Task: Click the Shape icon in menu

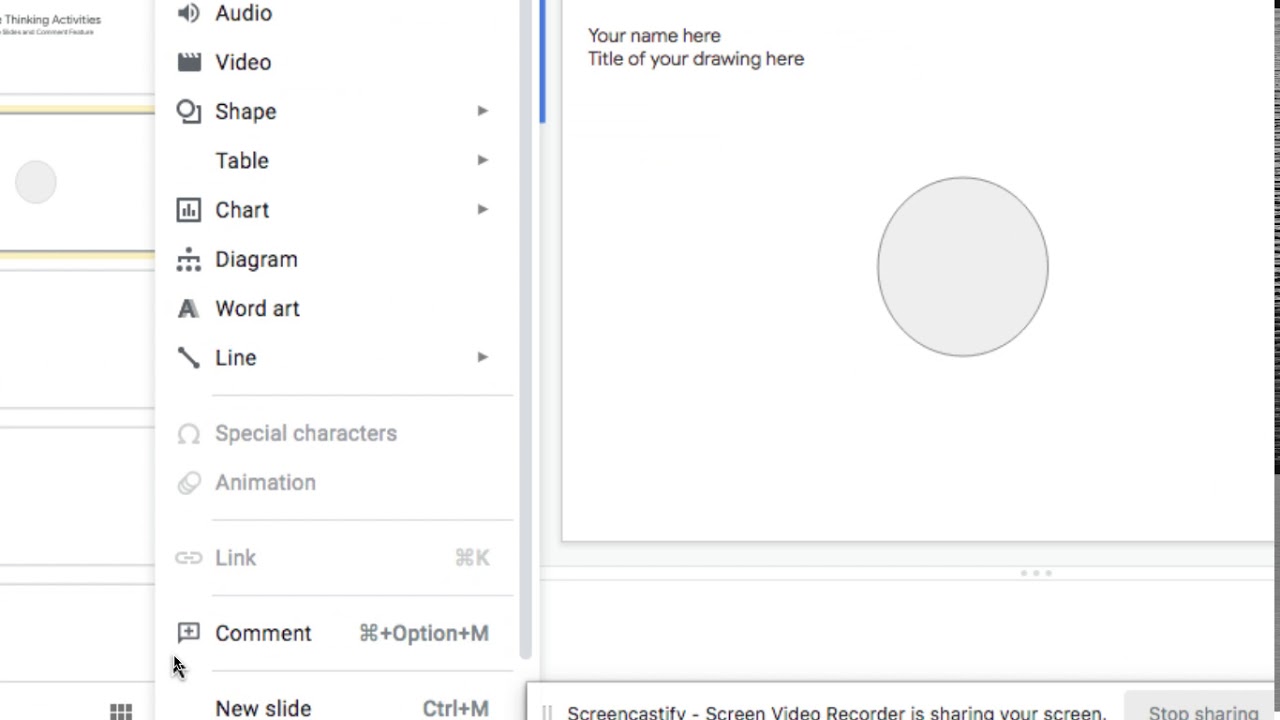Action: click(x=188, y=111)
